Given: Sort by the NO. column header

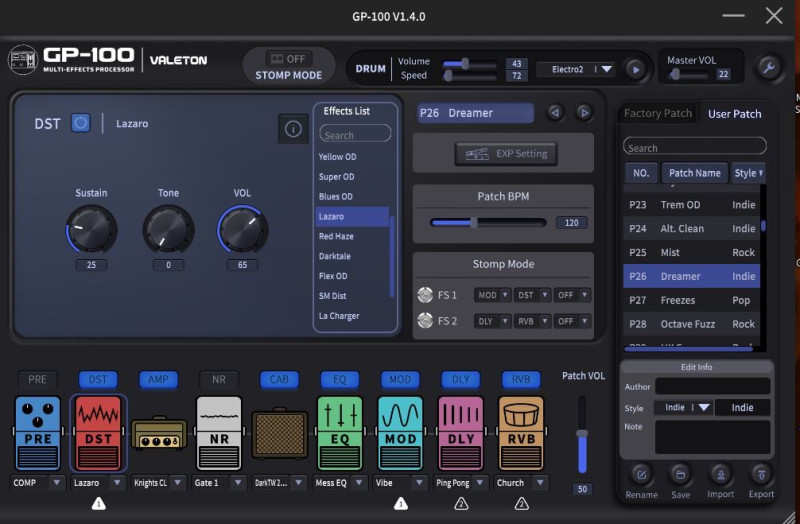Looking at the screenshot, I should [641, 173].
